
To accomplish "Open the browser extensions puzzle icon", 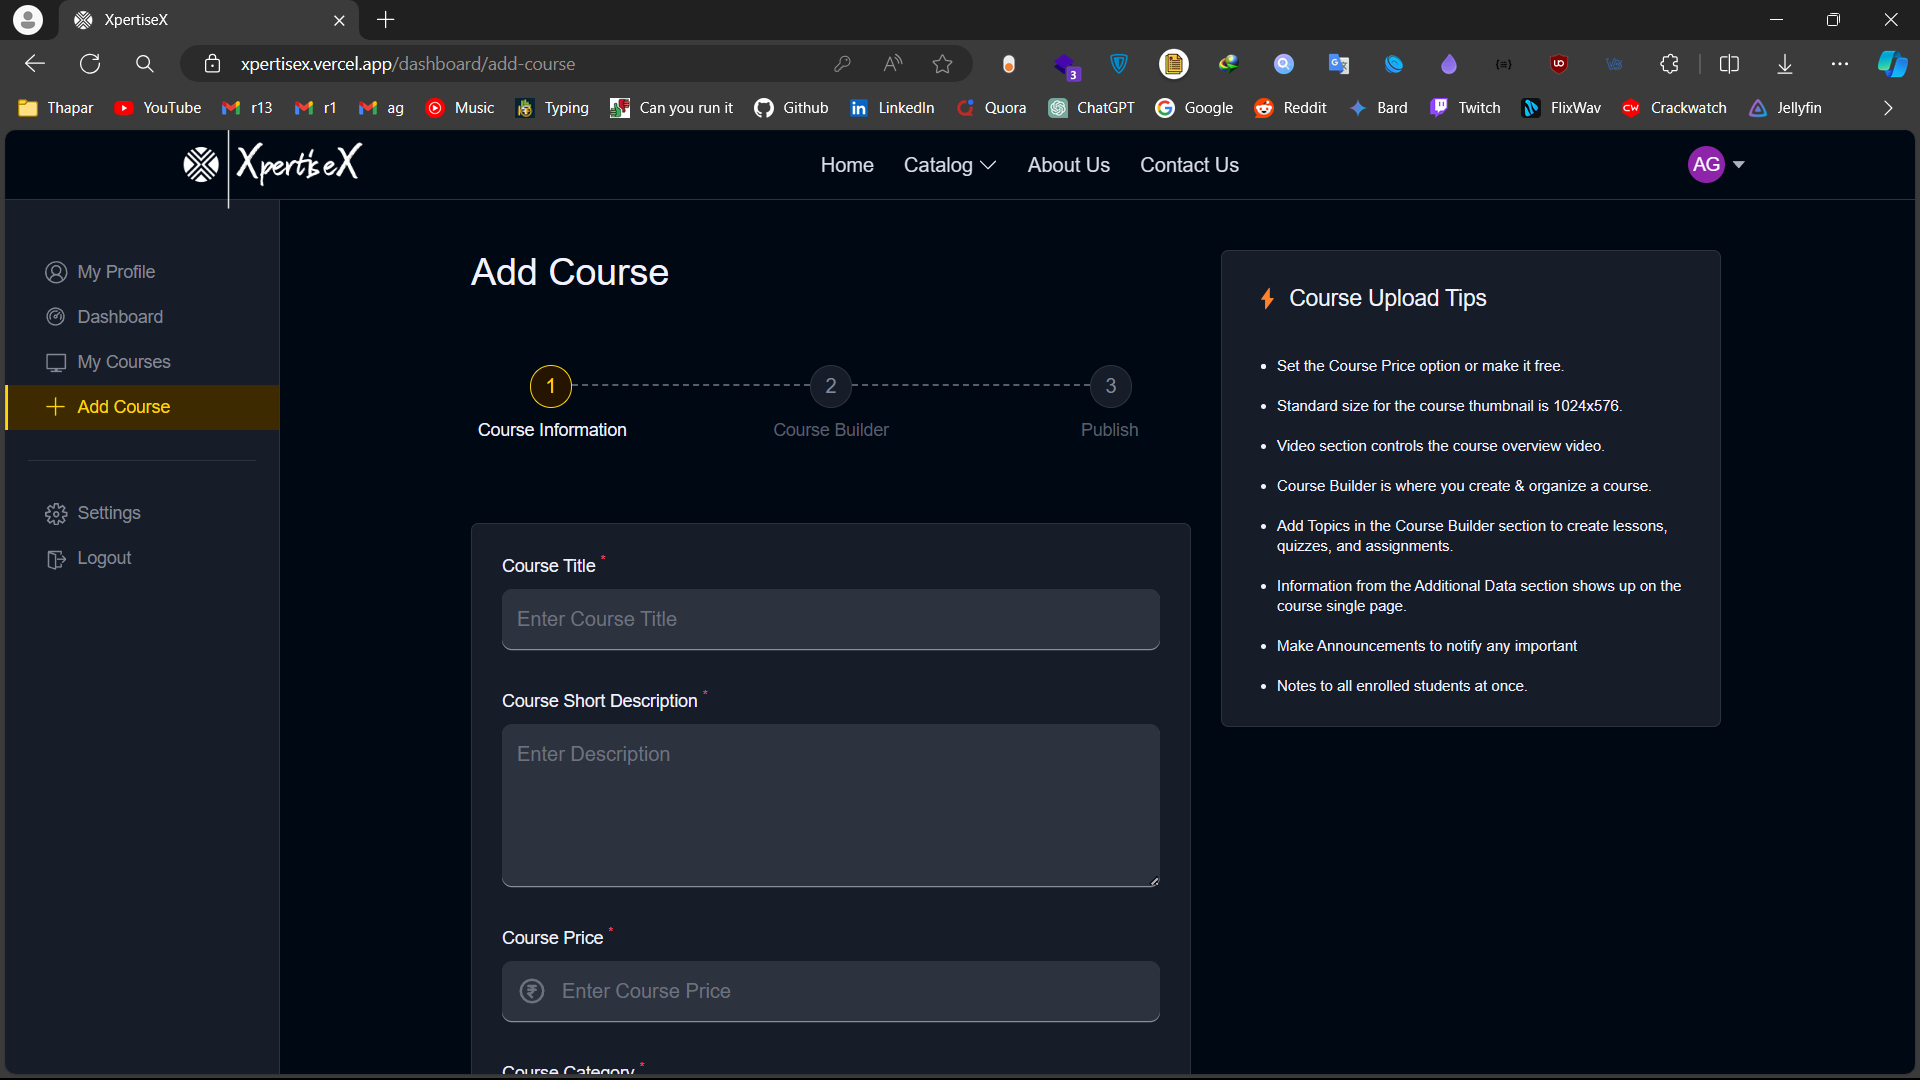I will coord(1669,64).
